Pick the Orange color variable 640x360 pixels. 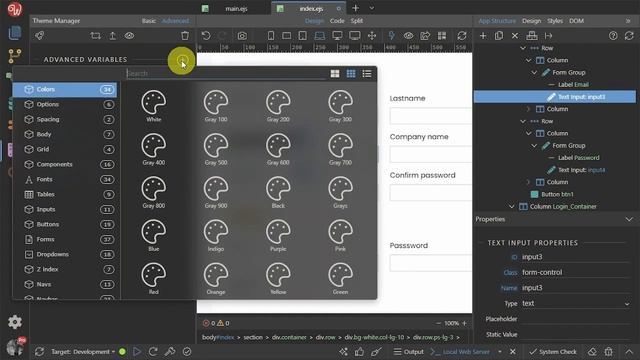click(216, 279)
